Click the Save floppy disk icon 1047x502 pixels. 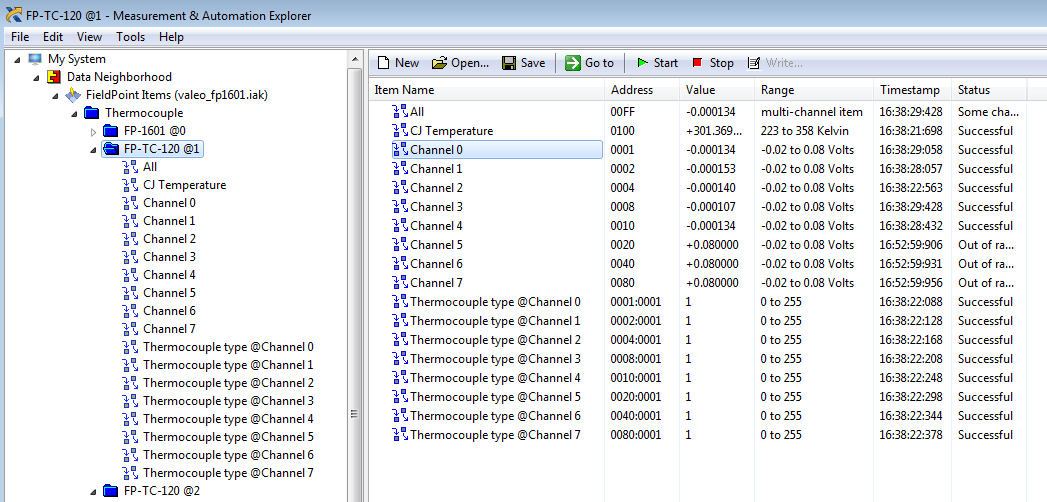pos(509,63)
